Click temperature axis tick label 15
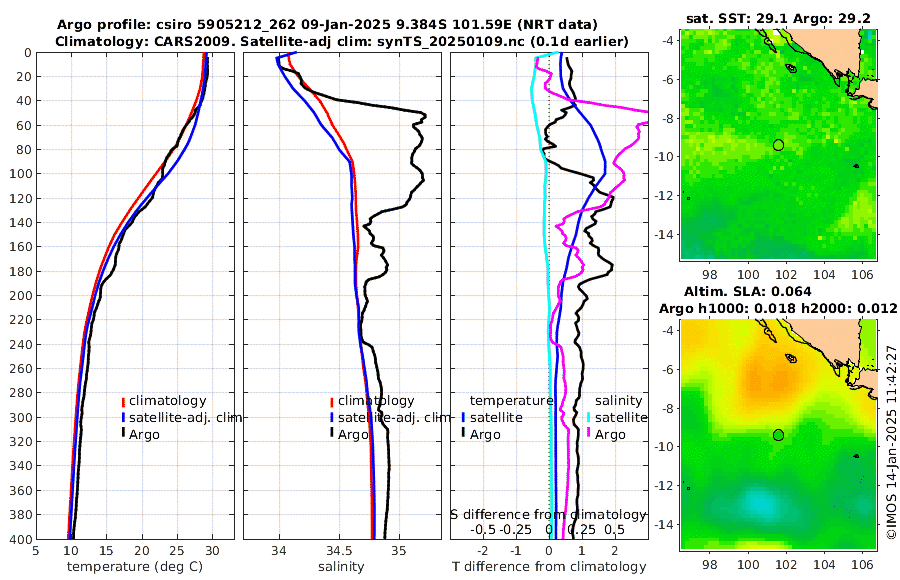 [x=106, y=550]
